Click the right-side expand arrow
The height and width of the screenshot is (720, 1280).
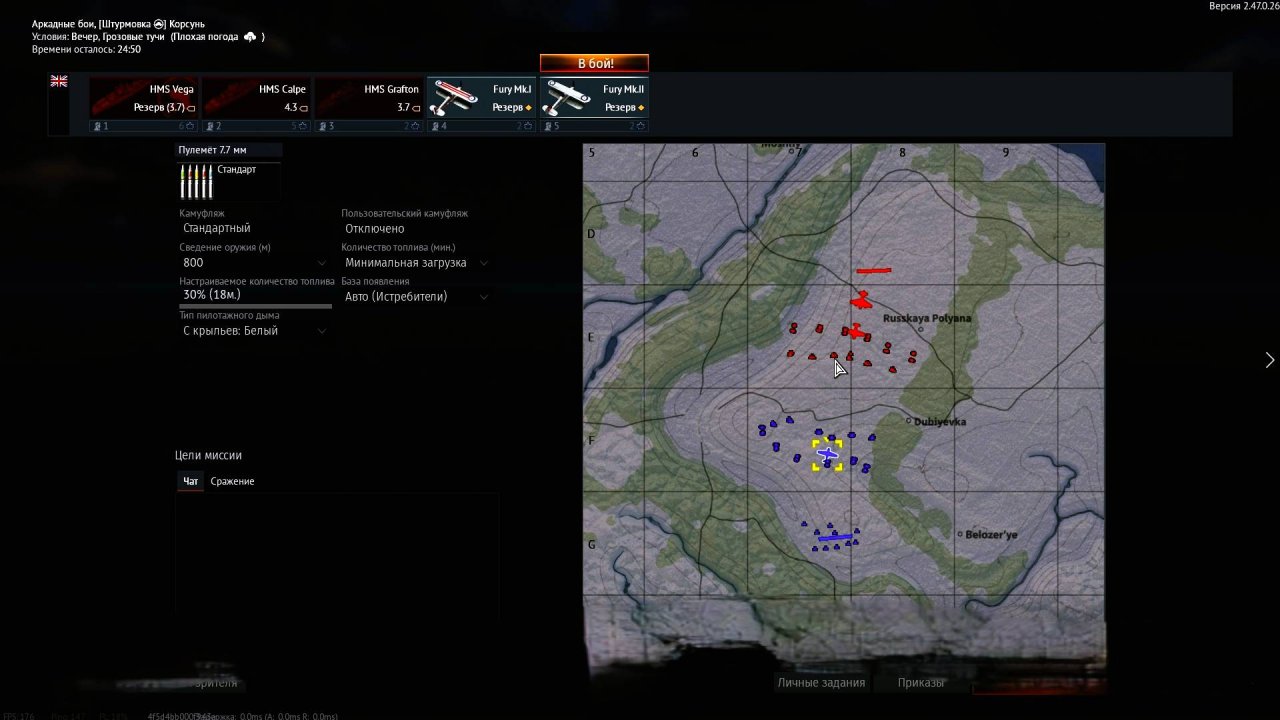pyautogui.click(x=1270, y=360)
